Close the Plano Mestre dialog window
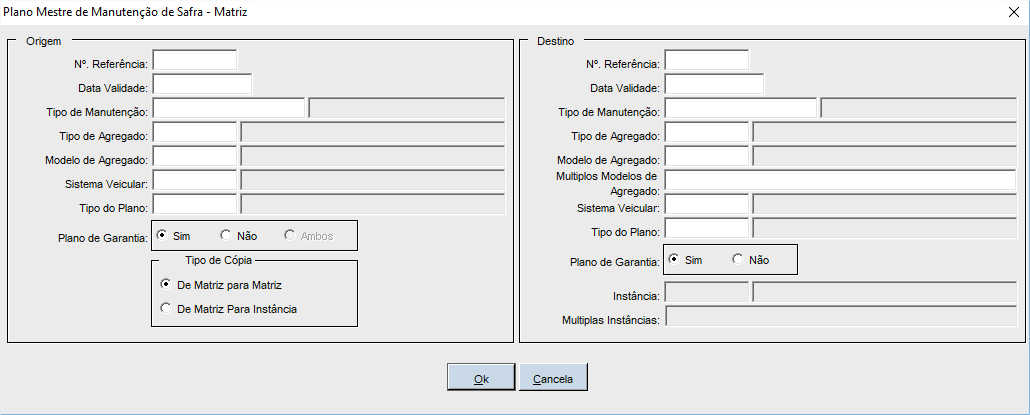This screenshot has height=415, width=1030. (x=1013, y=12)
